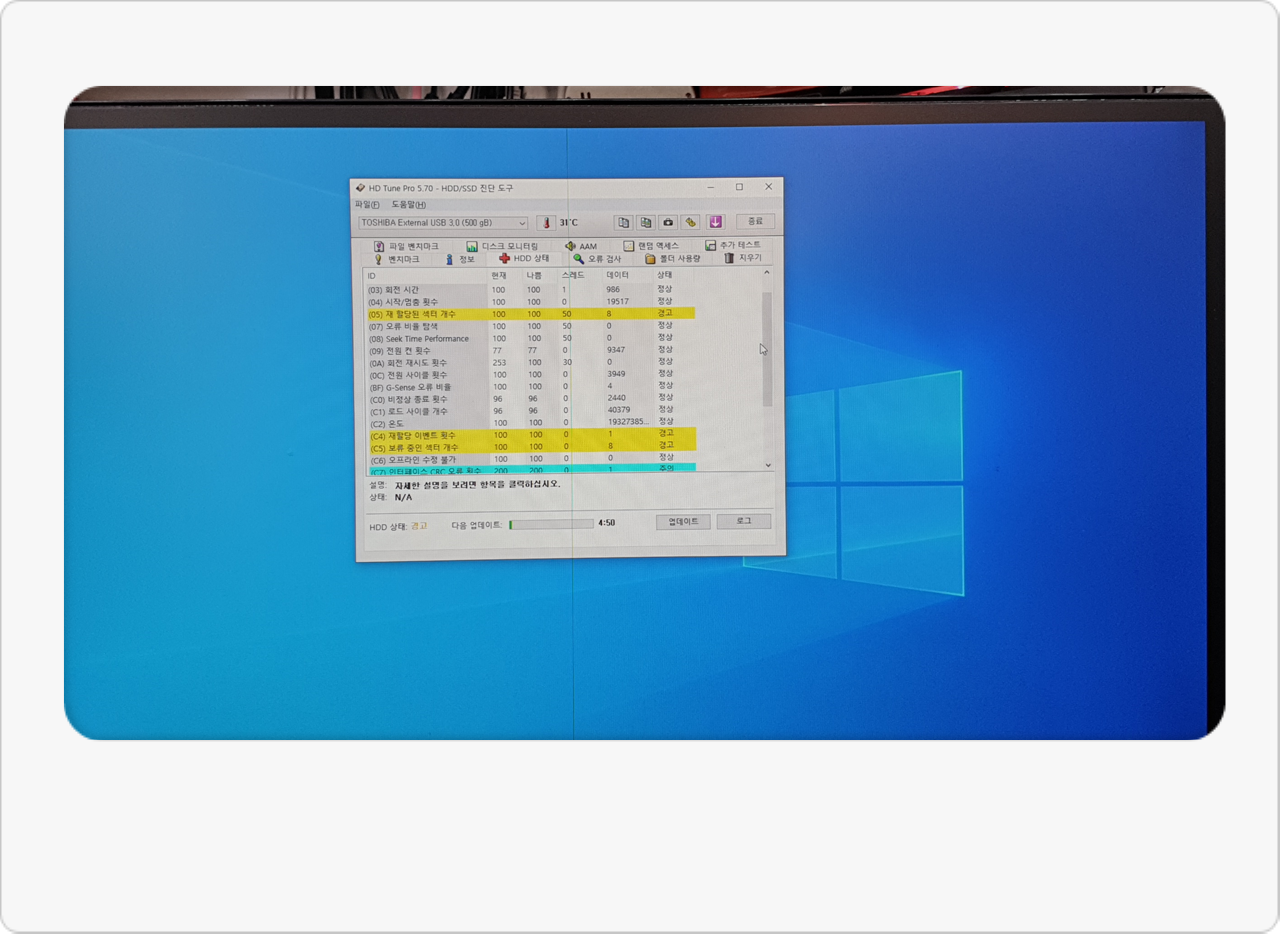The width and height of the screenshot is (1280, 934).
Task: Select the (C1) 로드 사이클 개수 row
Action: [530, 410]
